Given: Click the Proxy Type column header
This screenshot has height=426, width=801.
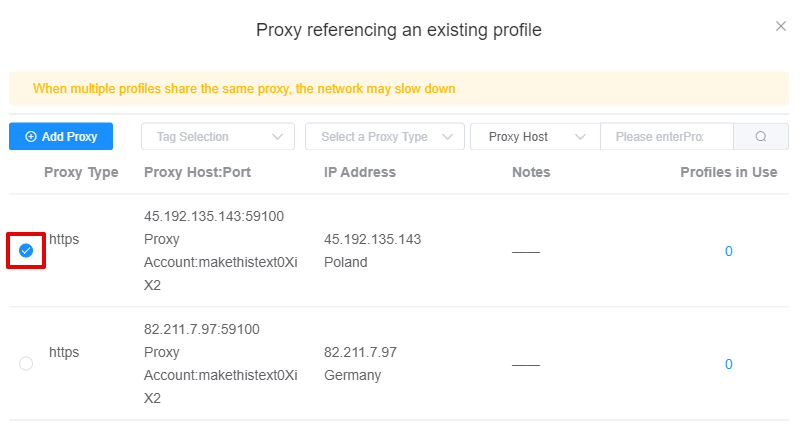Looking at the screenshot, I should point(81,172).
